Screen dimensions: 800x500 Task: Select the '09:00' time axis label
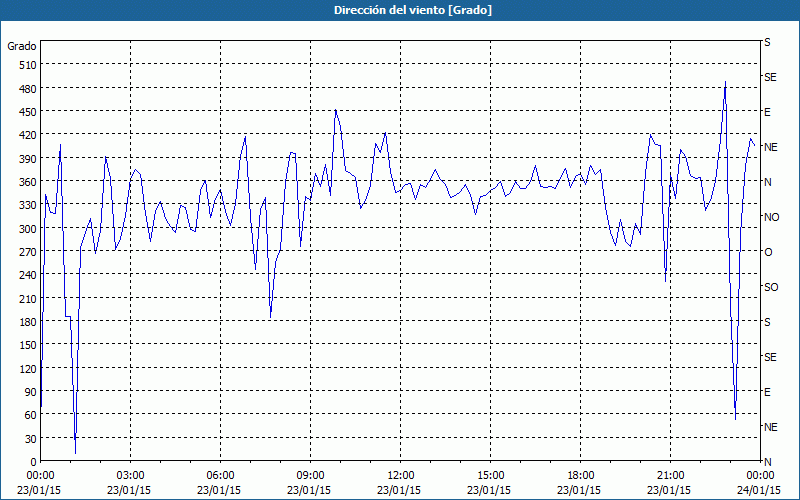[x=312, y=476]
